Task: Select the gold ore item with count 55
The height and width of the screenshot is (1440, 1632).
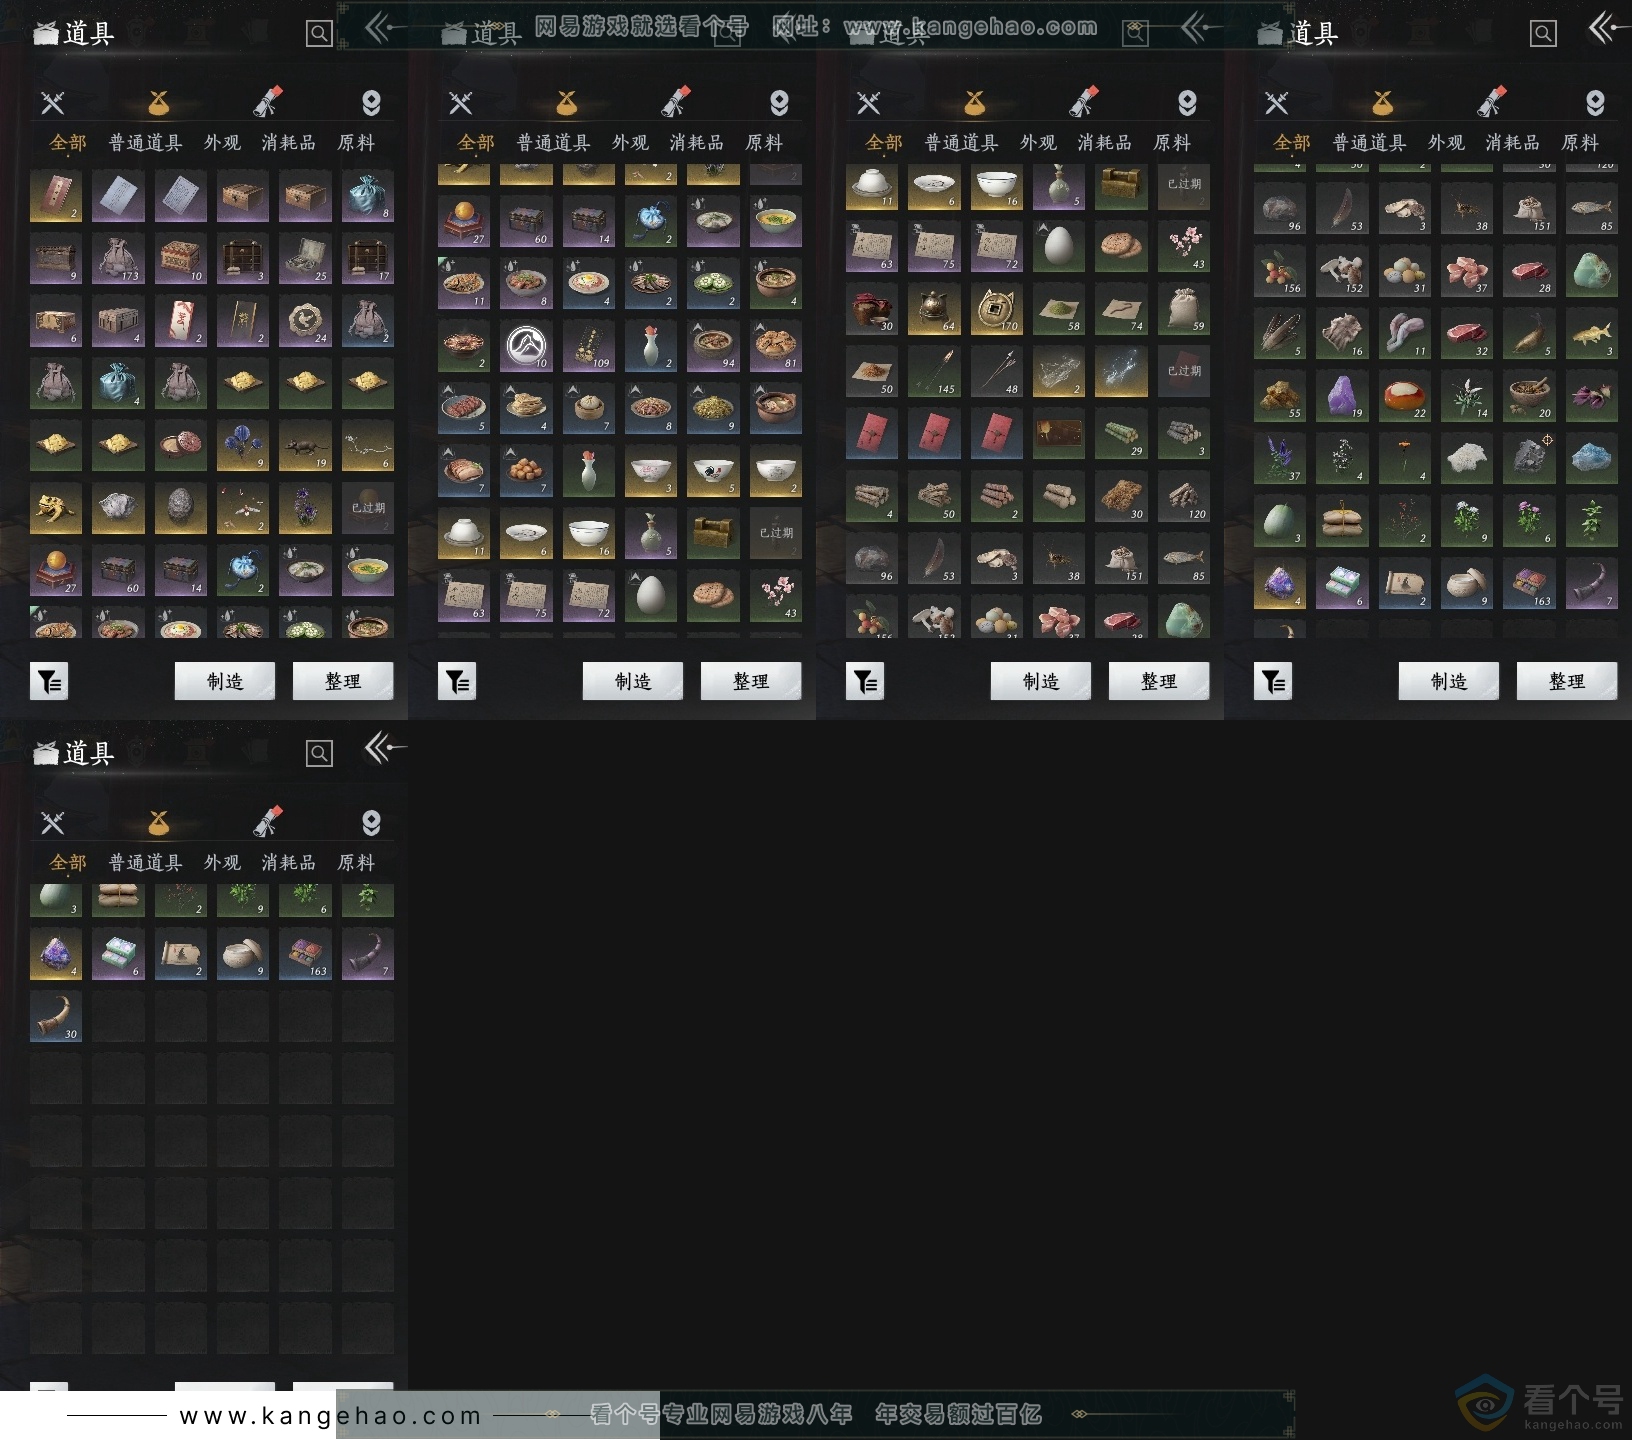Action: point(1280,396)
